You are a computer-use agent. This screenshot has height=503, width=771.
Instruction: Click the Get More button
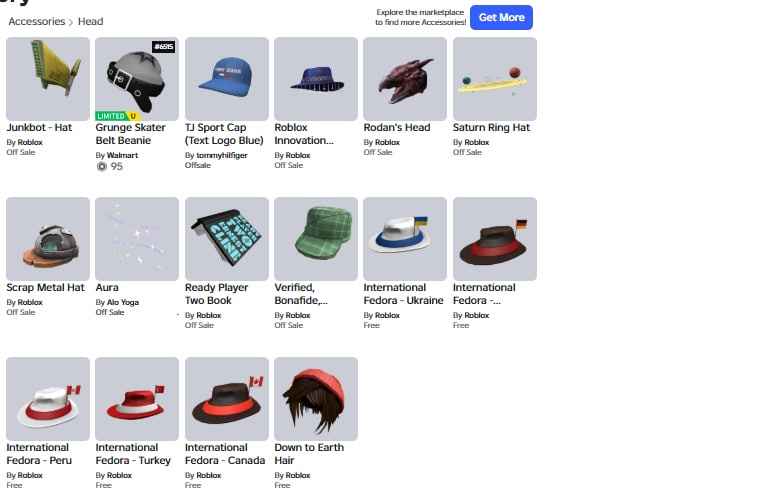[501, 17]
